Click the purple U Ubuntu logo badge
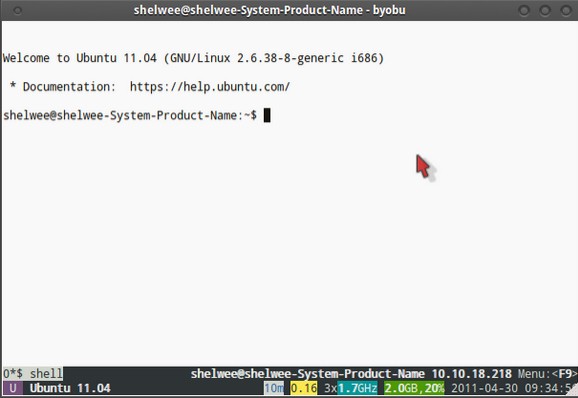 pyautogui.click(x=13, y=388)
